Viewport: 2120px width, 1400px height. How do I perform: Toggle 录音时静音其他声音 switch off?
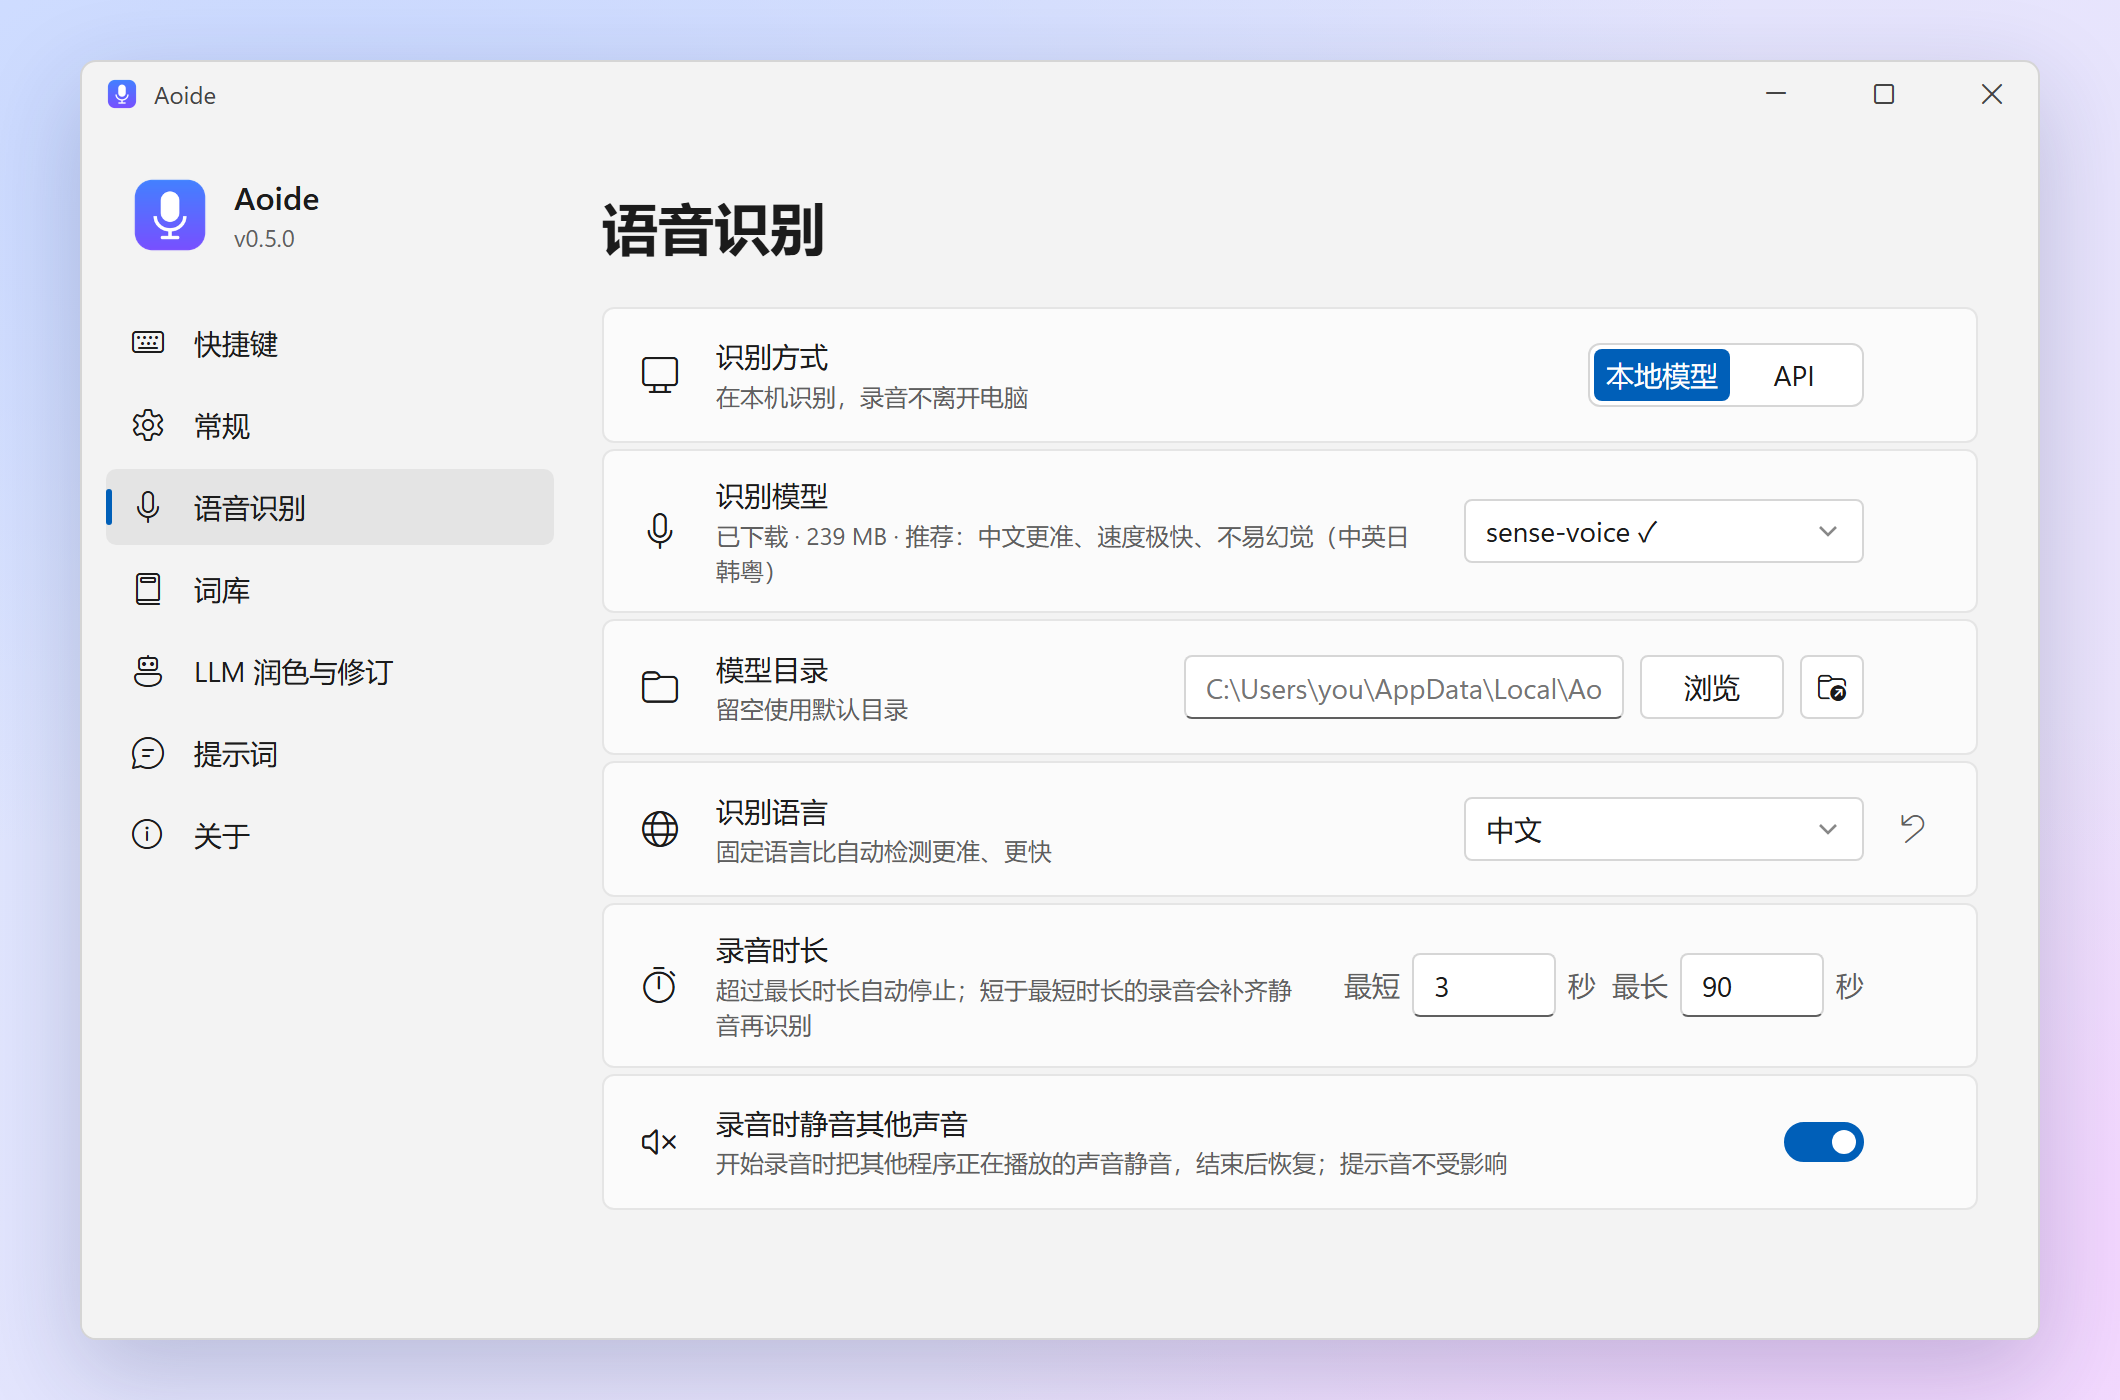pyautogui.click(x=1823, y=1142)
